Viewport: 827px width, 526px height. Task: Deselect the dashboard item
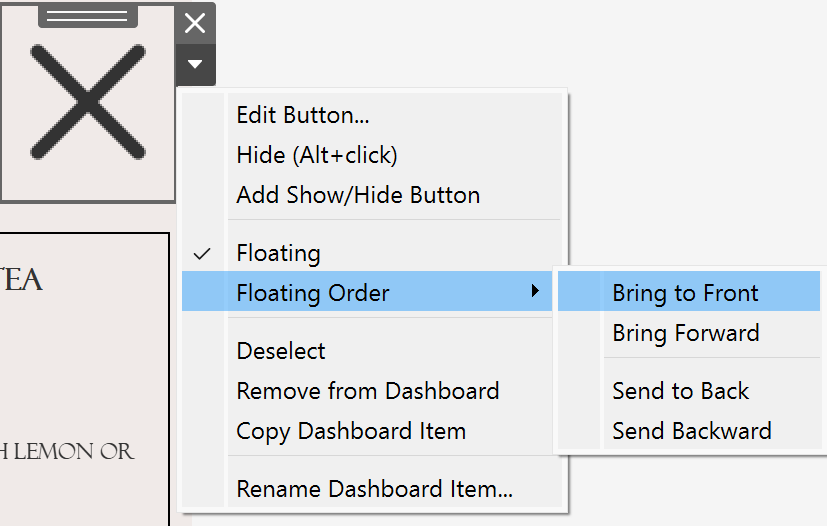281,351
